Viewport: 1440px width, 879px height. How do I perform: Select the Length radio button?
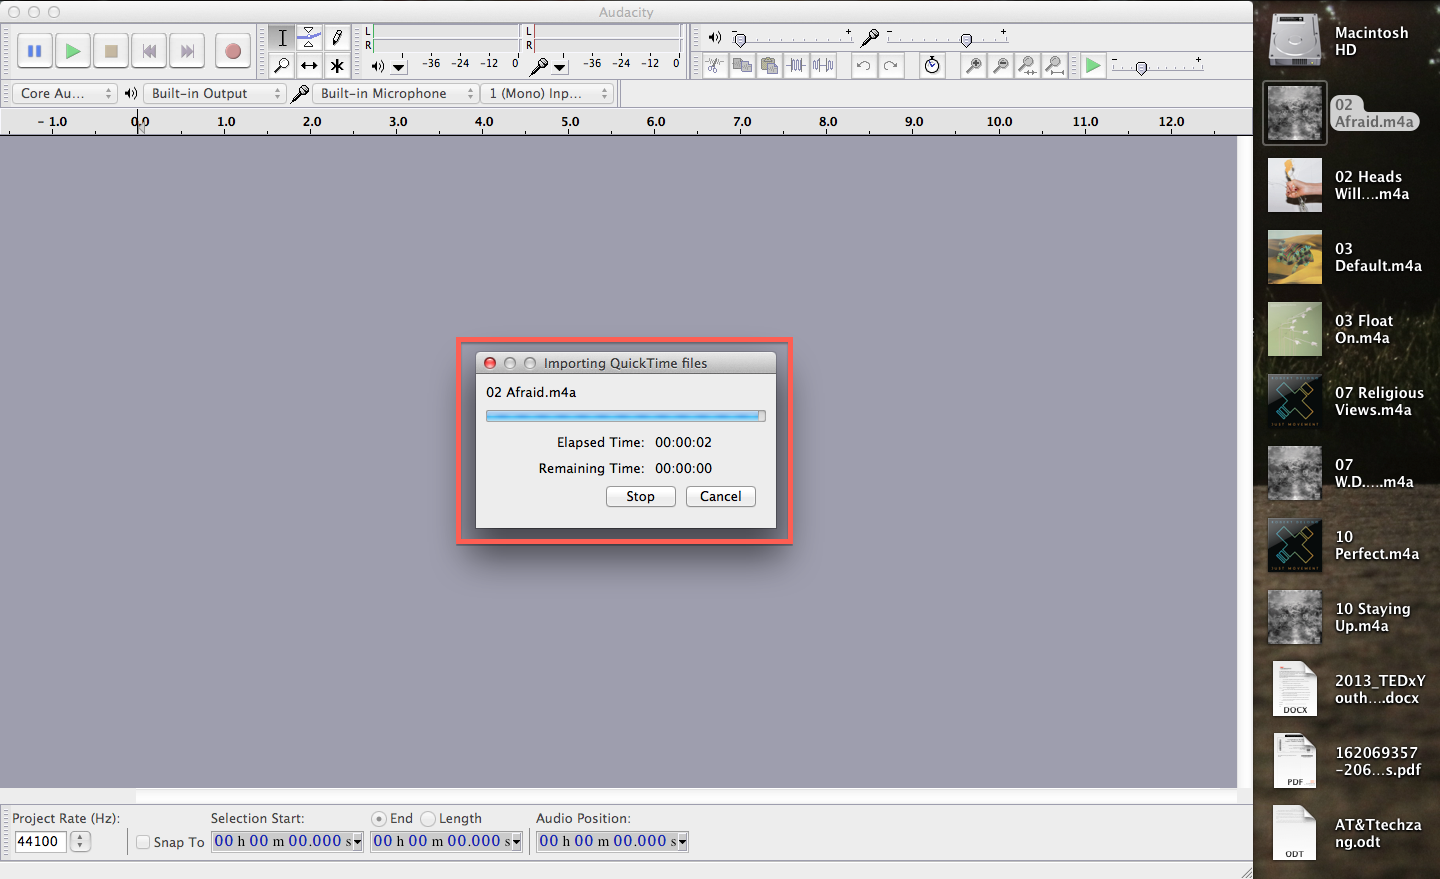pyautogui.click(x=428, y=819)
